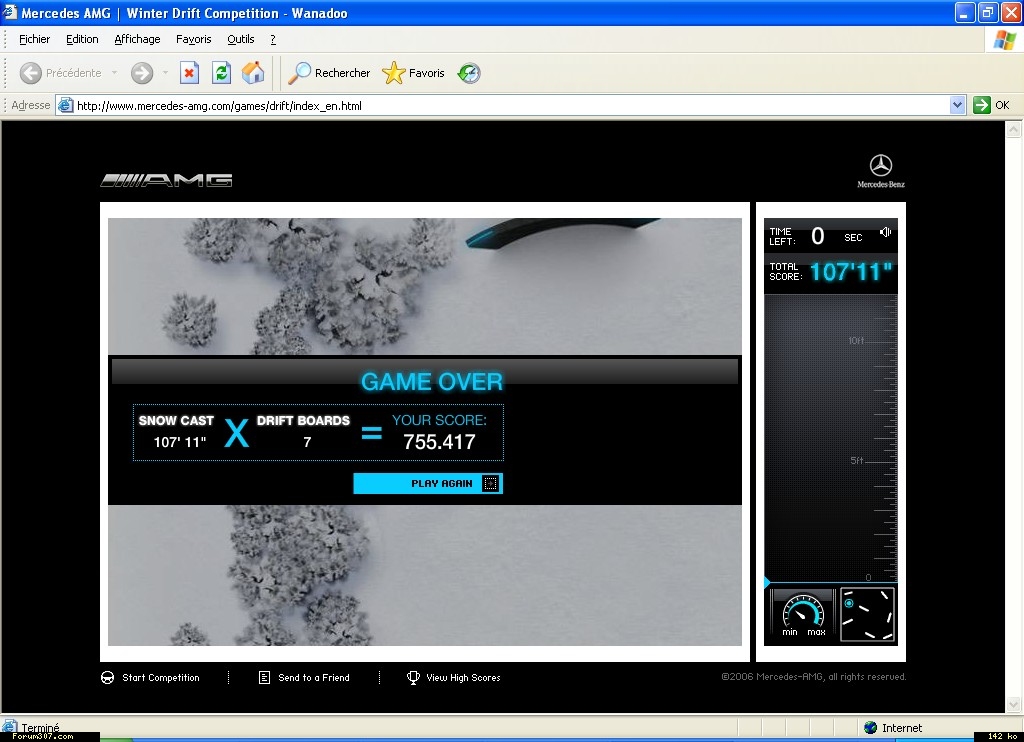
Task: Expand the address bar URL dropdown
Action: point(957,105)
